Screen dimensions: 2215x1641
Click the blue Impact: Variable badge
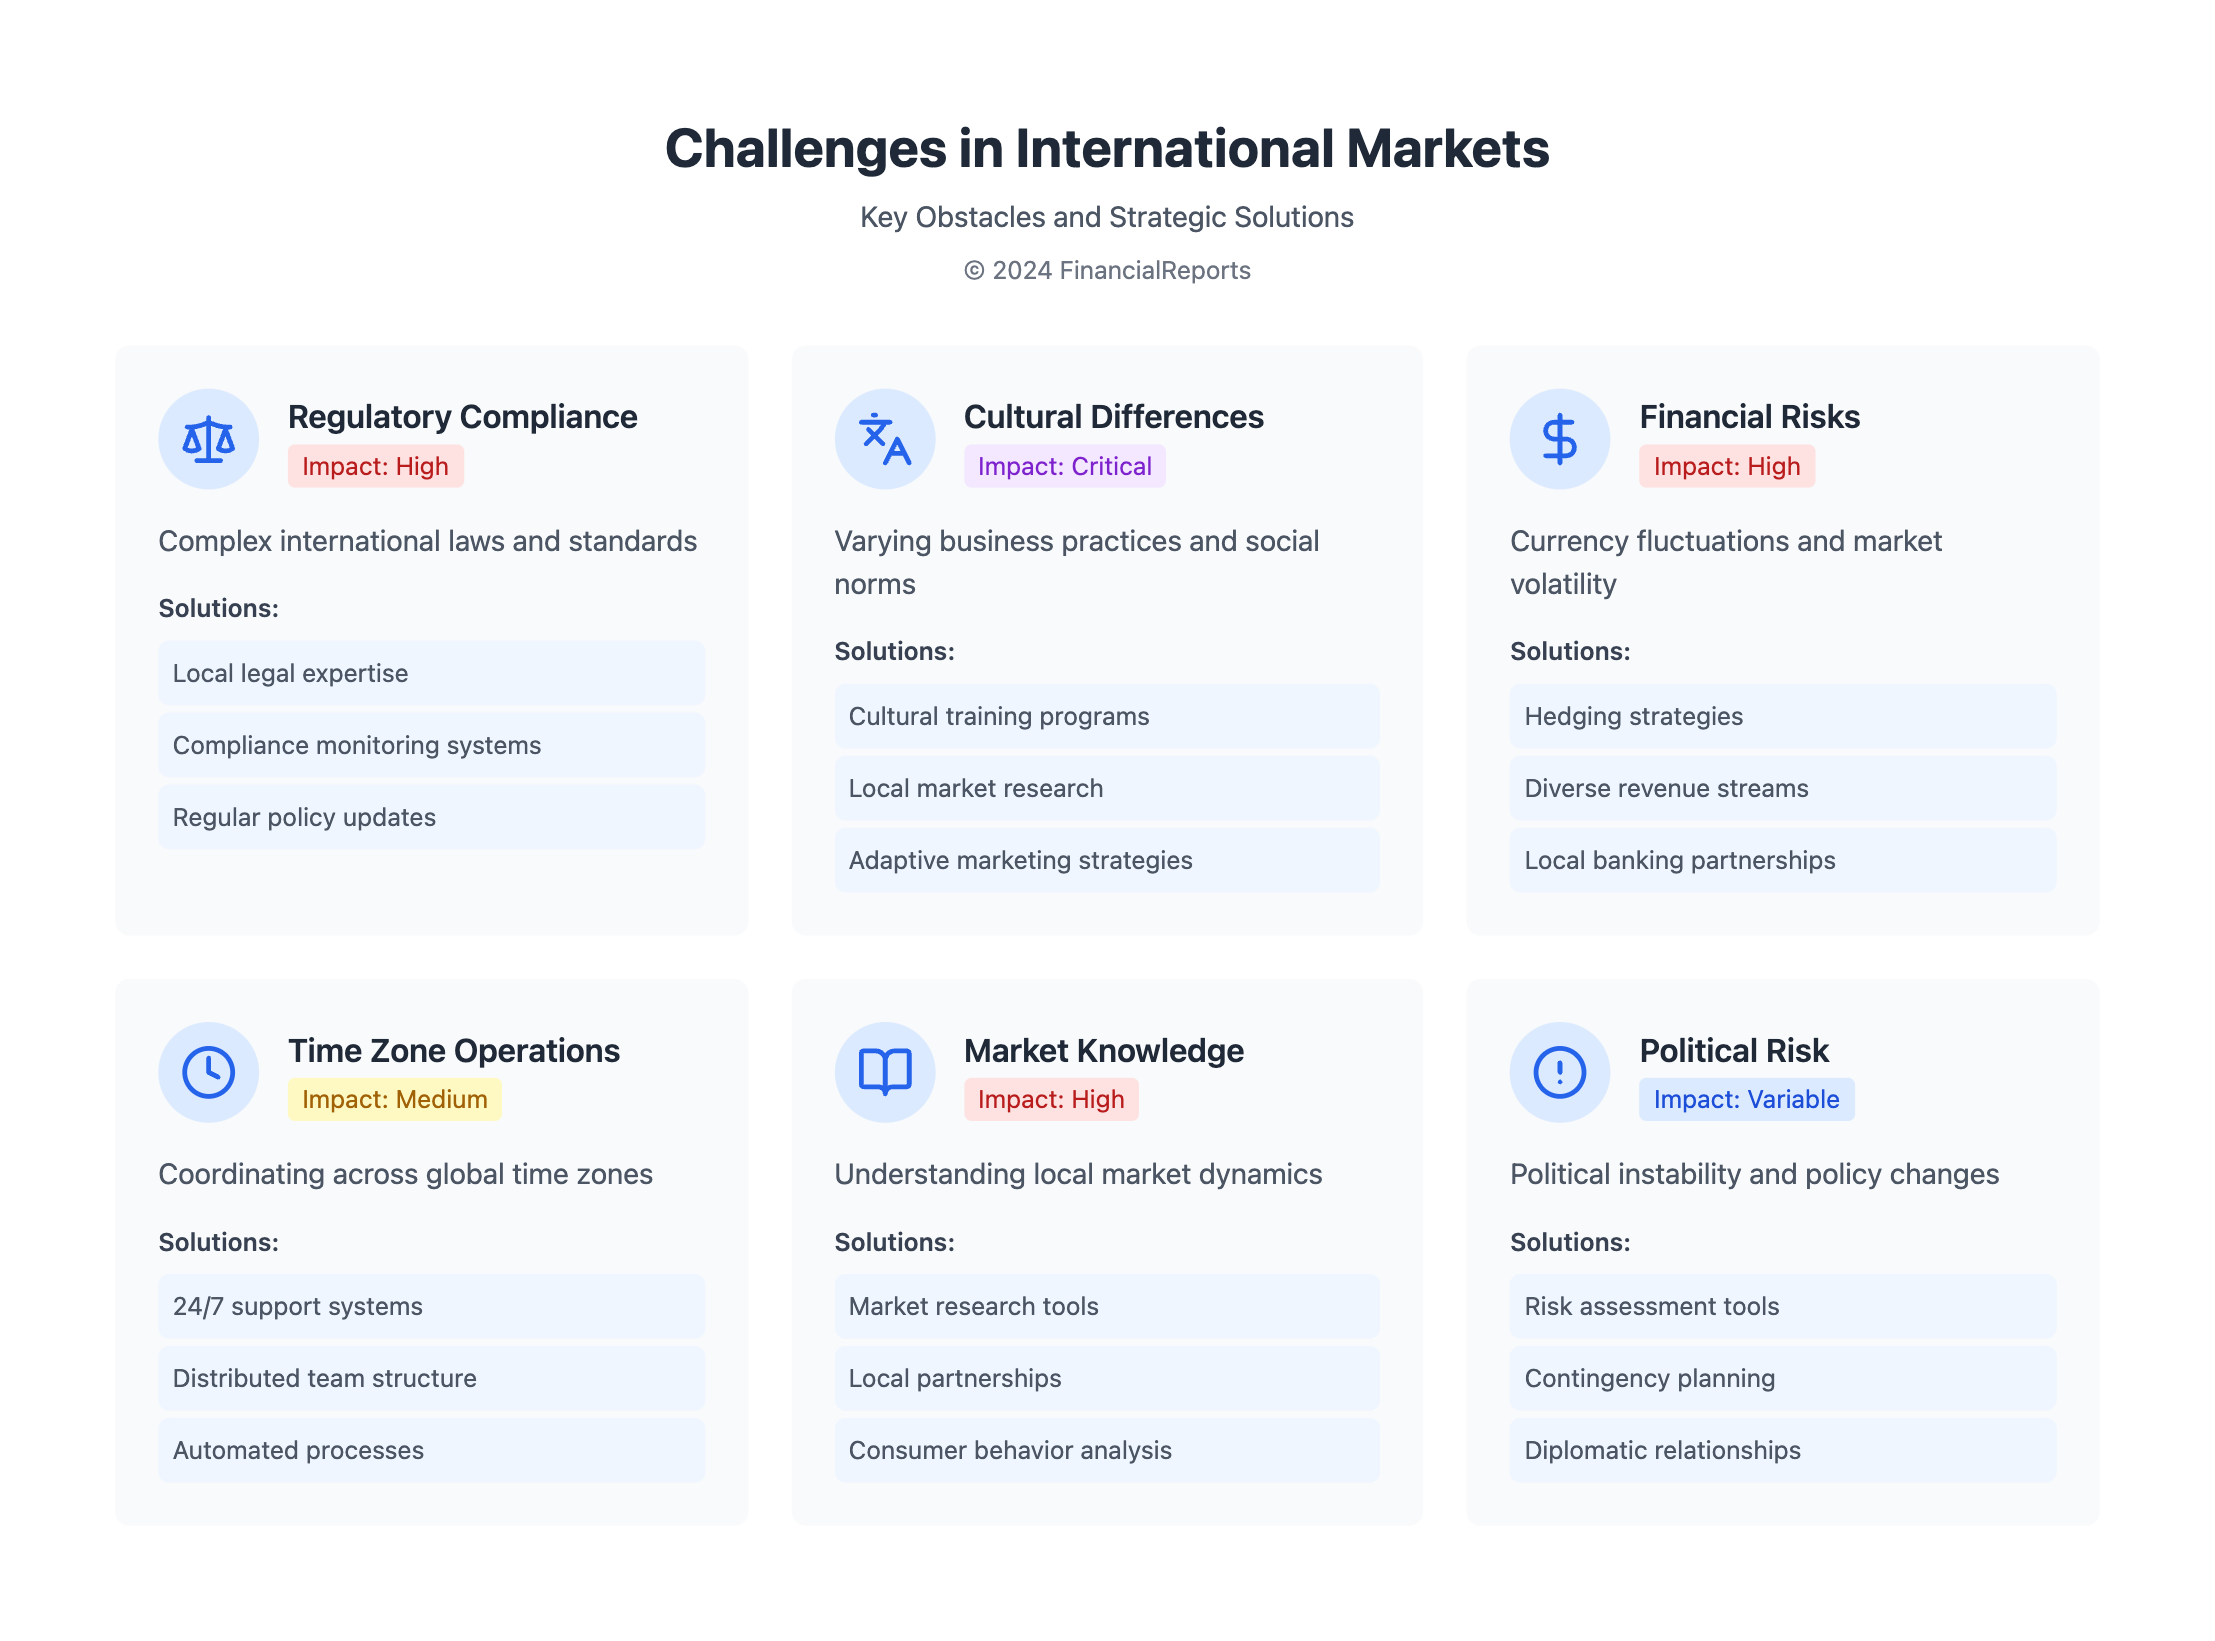[1745, 1099]
